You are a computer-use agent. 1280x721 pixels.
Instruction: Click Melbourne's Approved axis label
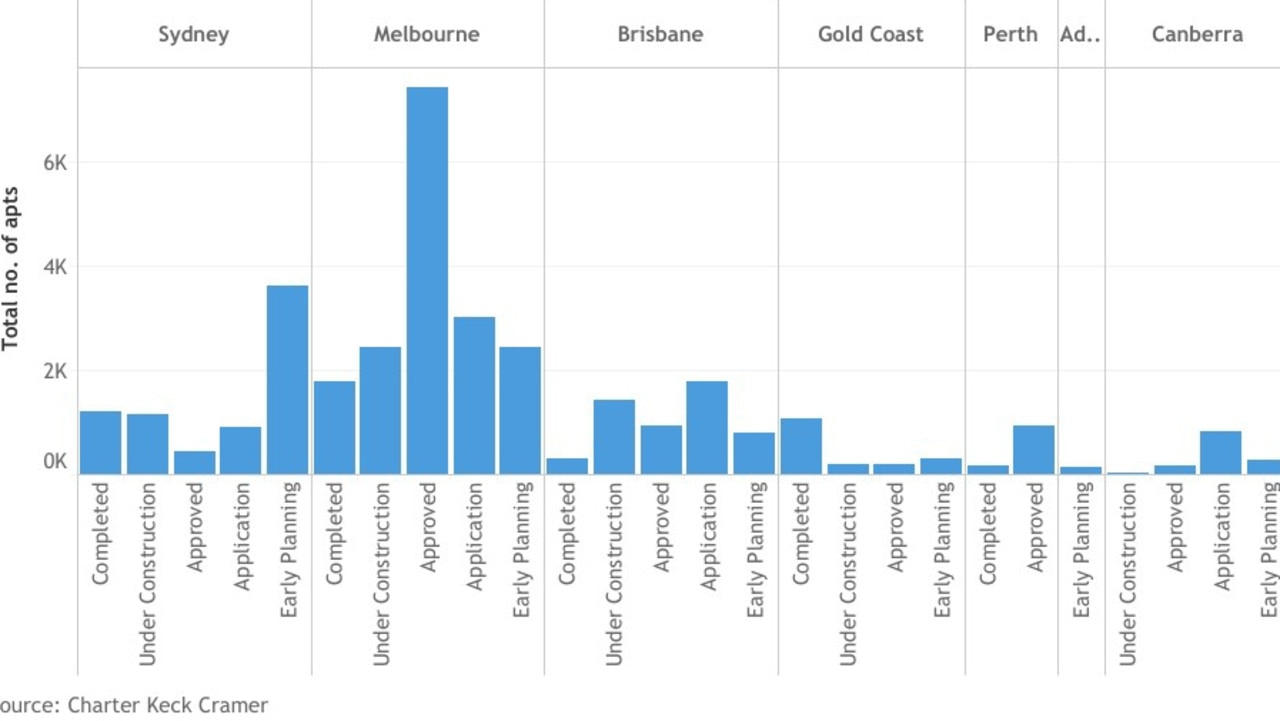point(428,527)
